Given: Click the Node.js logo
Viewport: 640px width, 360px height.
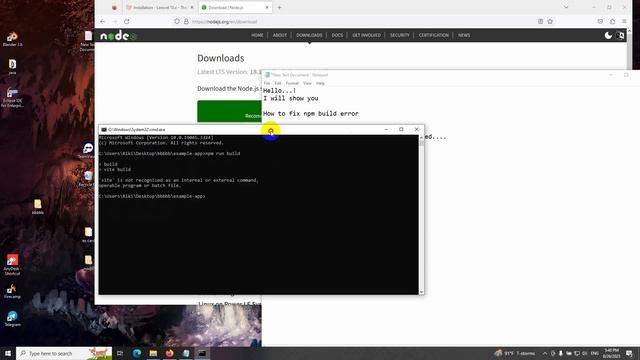Looking at the screenshot, I should point(118,36).
